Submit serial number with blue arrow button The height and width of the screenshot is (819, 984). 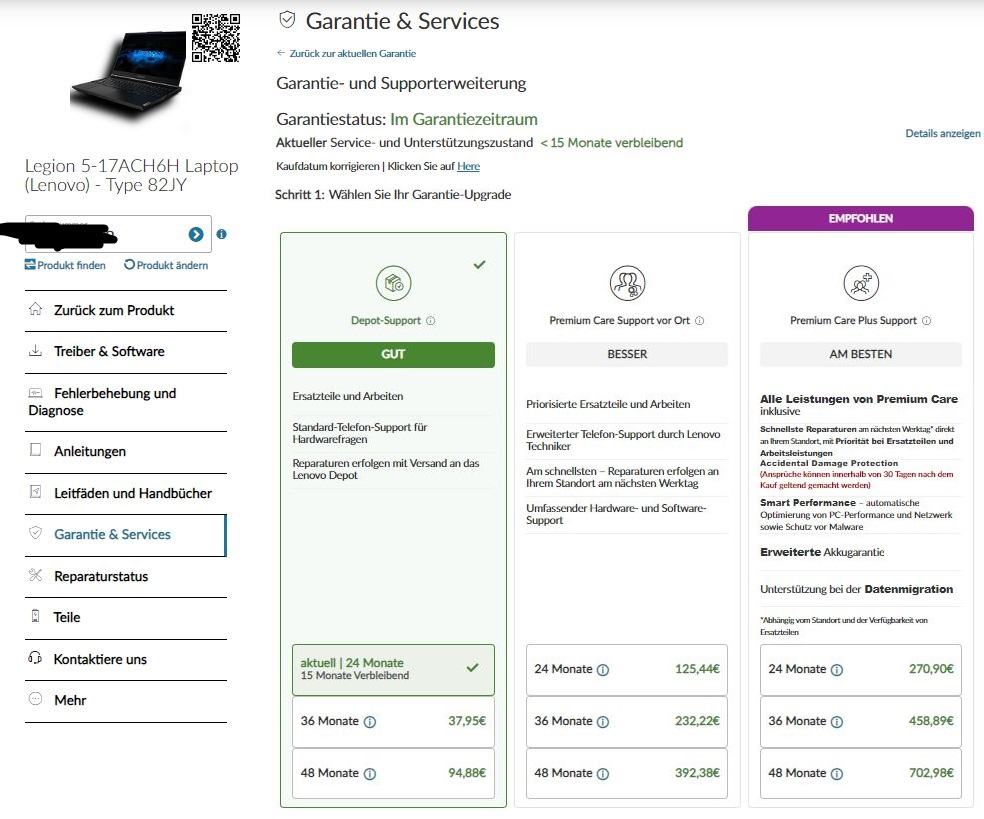[x=196, y=234]
